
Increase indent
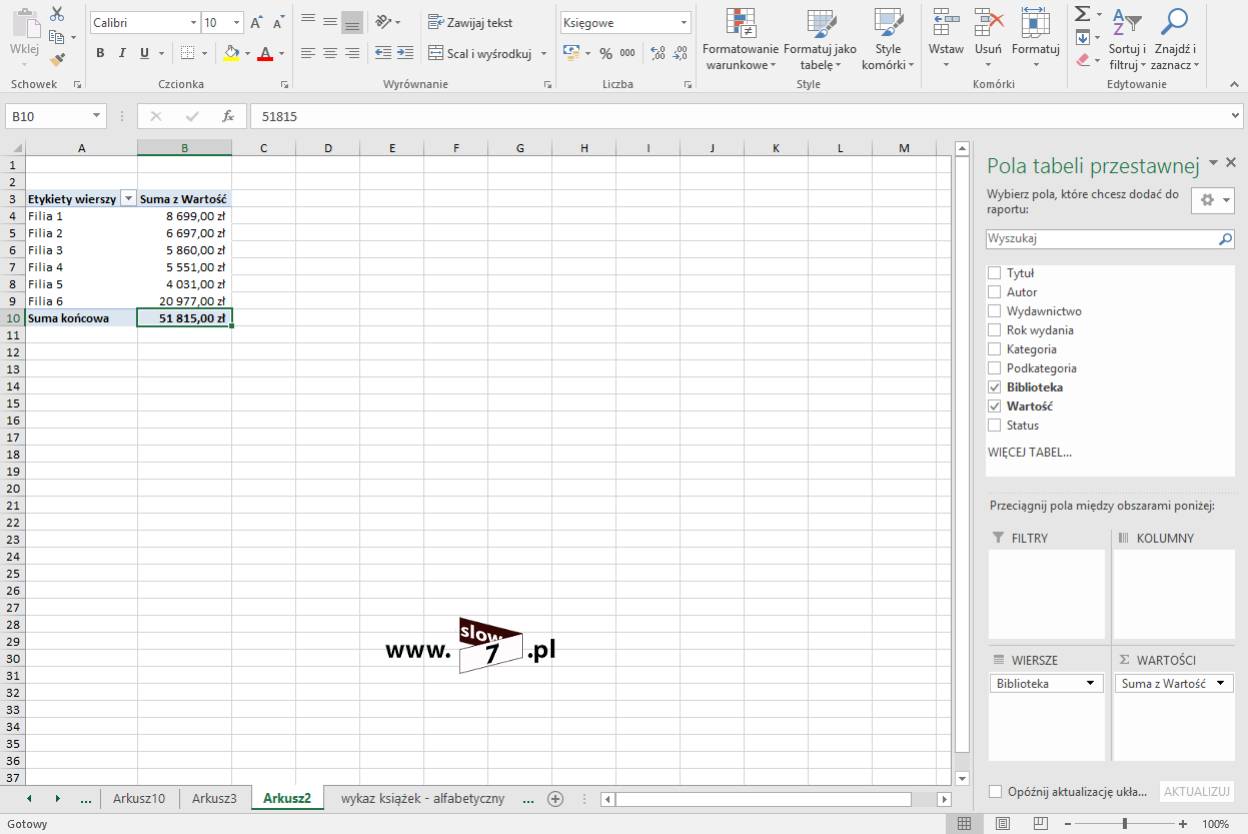coord(405,53)
